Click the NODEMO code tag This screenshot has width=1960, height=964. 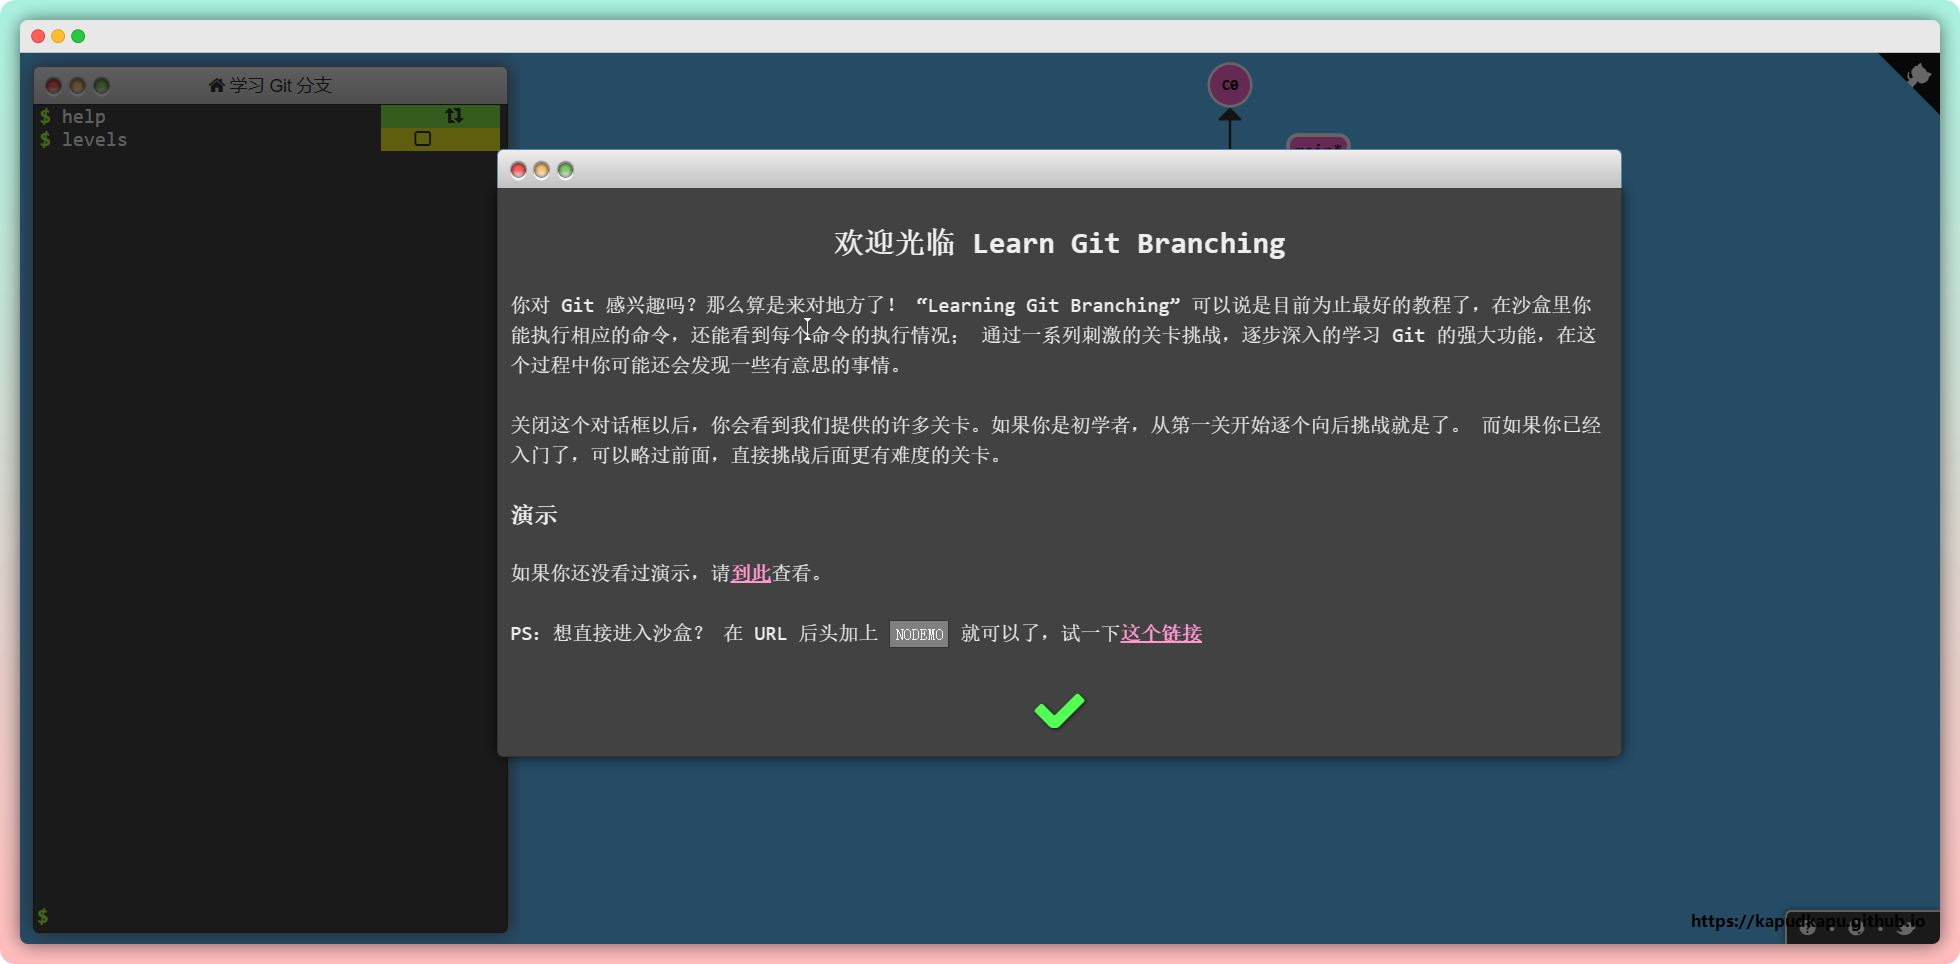[x=919, y=634]
